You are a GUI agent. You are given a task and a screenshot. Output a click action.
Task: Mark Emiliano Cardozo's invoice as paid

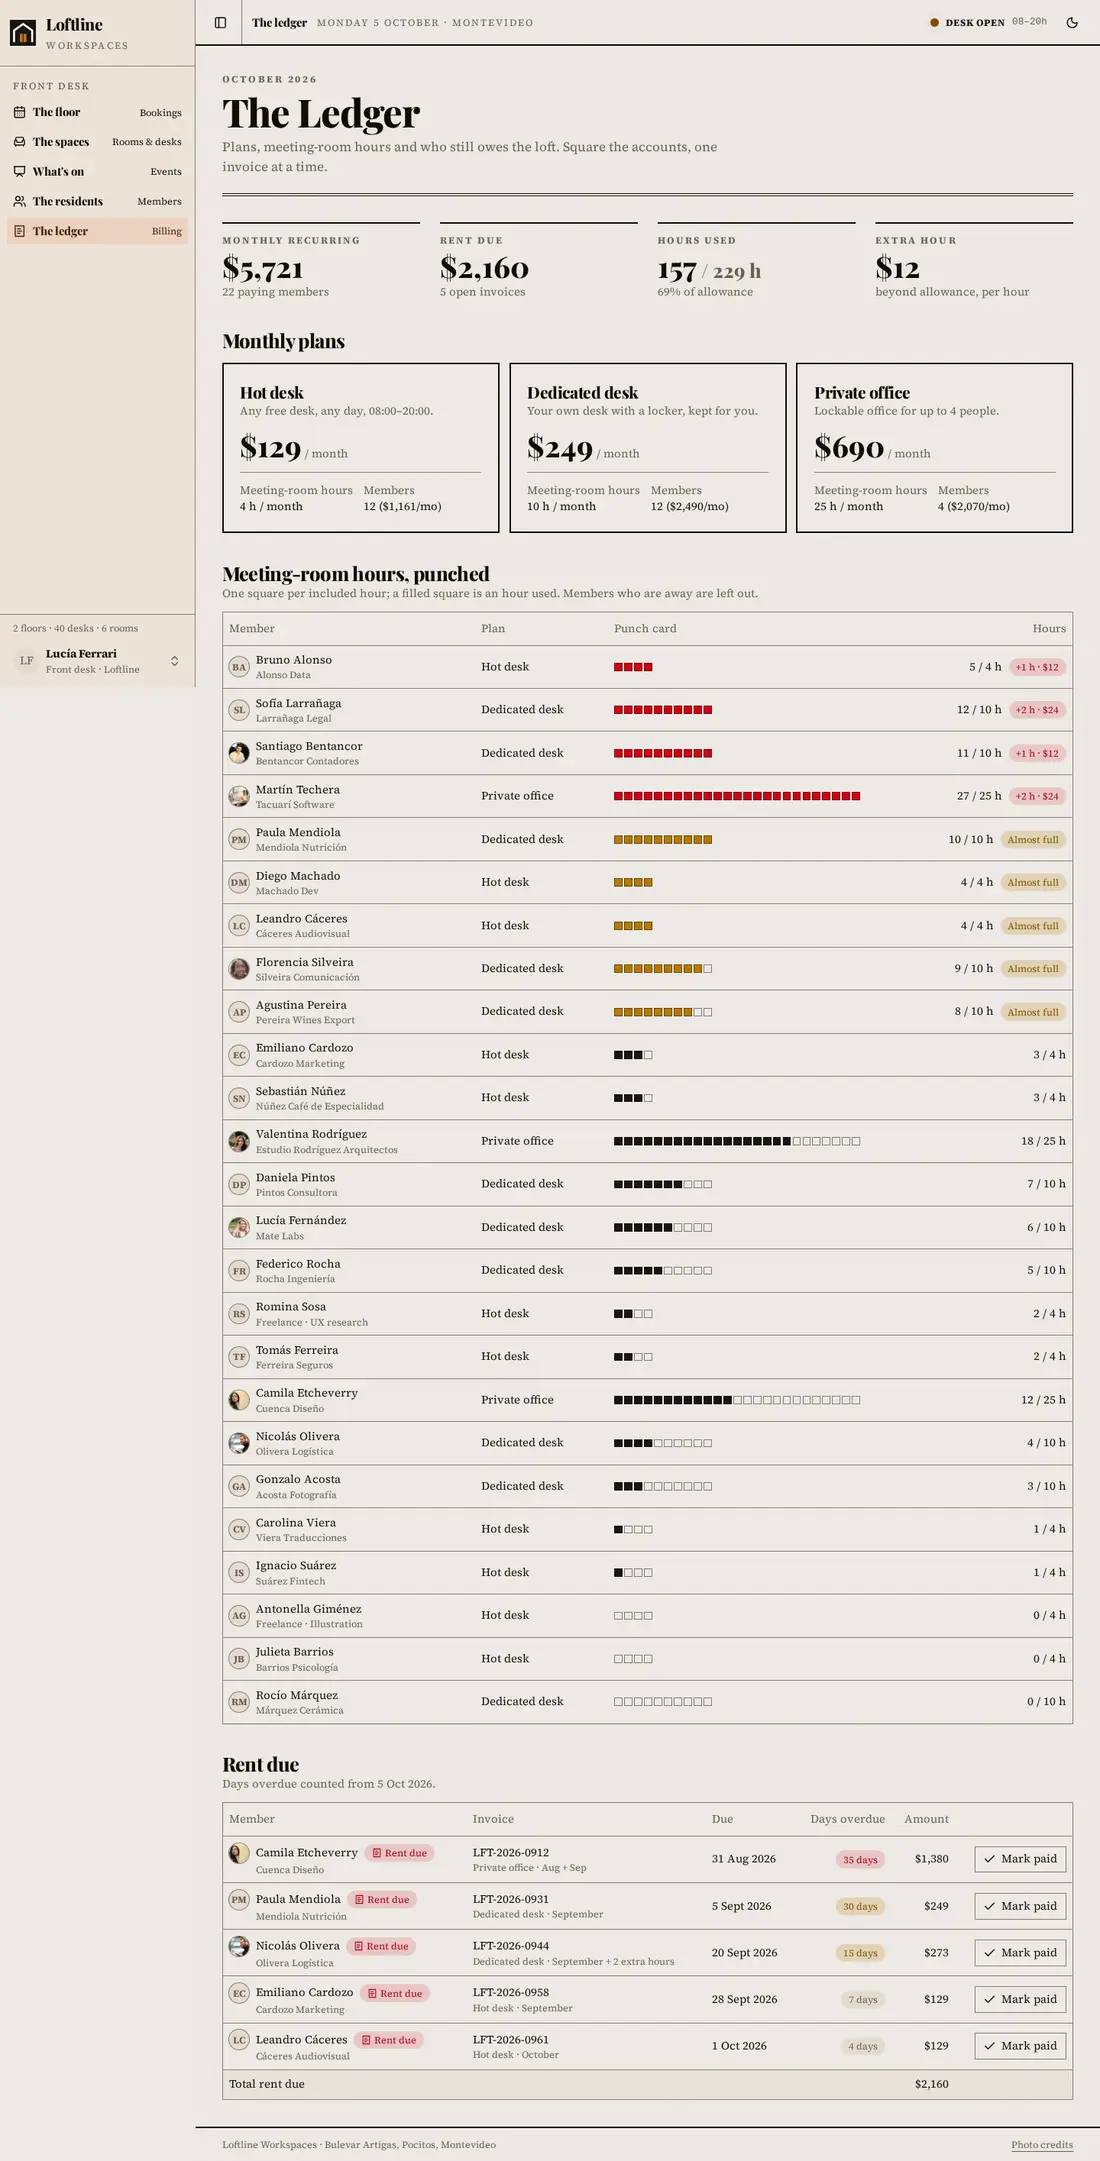(1020, 1999)
